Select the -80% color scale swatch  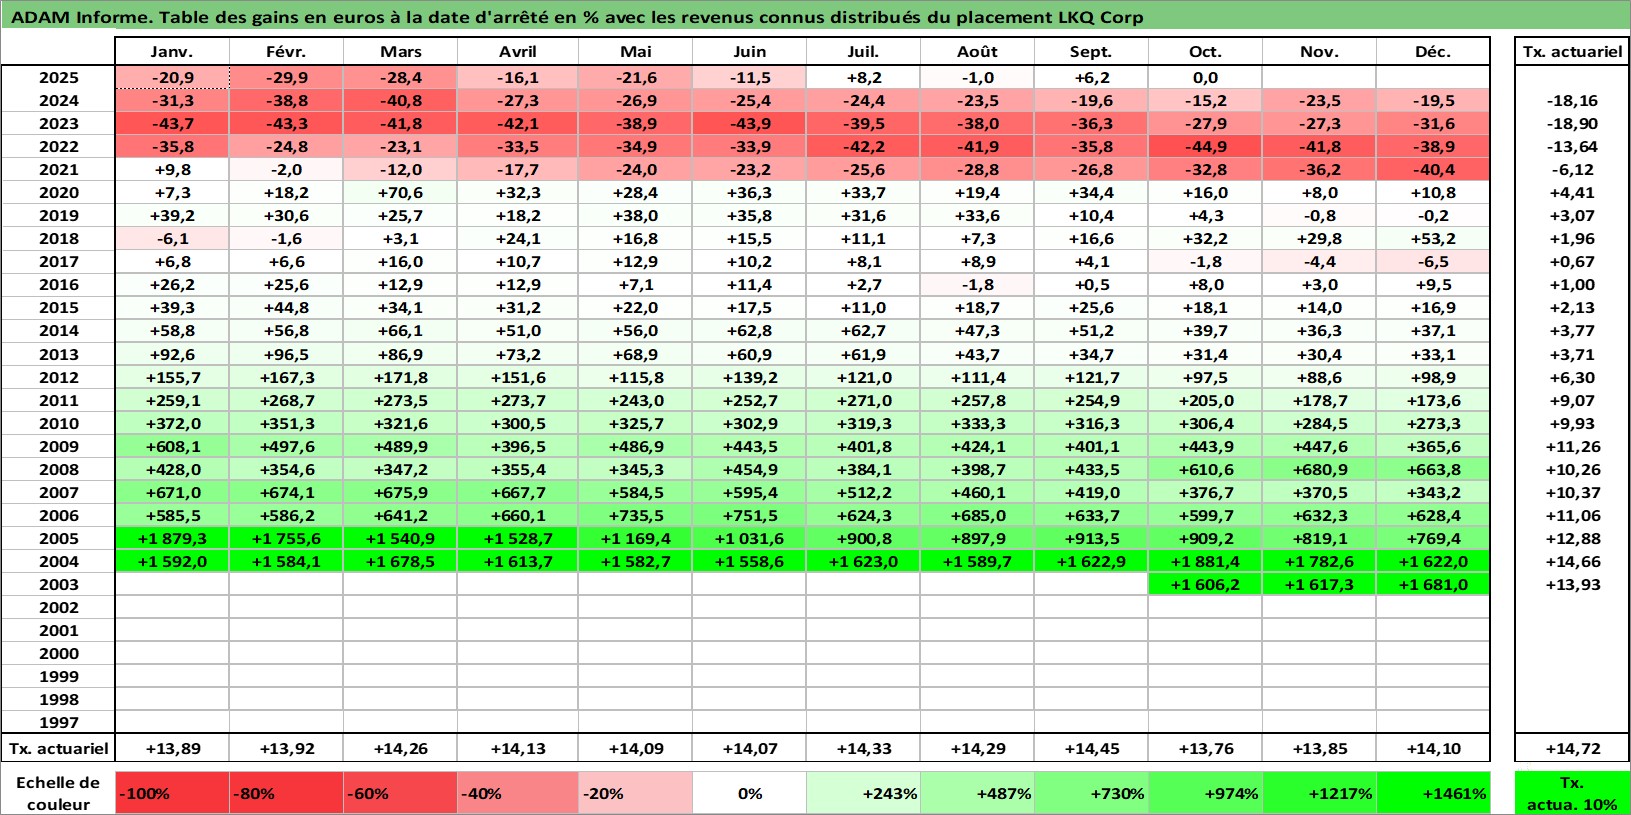[286, 793]
